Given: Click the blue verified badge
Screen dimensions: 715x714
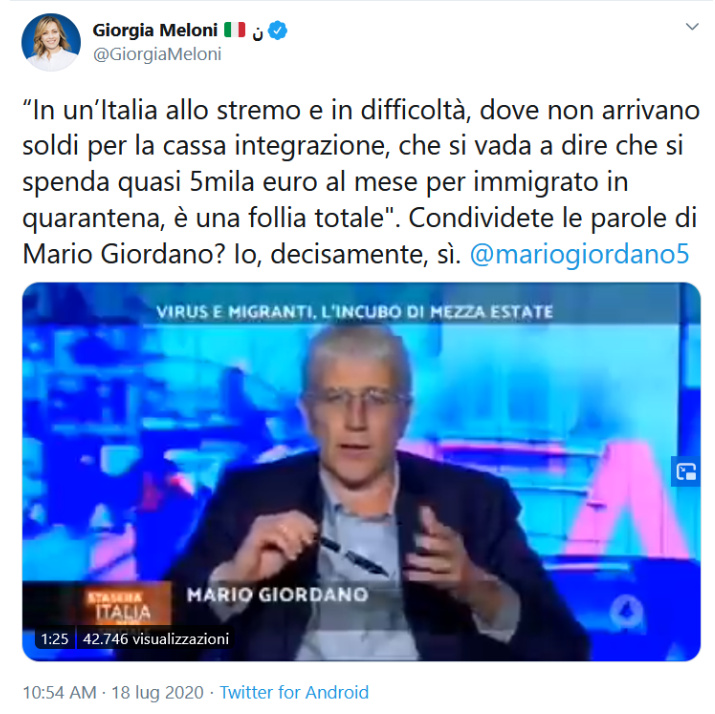Looking at the screenshot, I should [277, 31].
